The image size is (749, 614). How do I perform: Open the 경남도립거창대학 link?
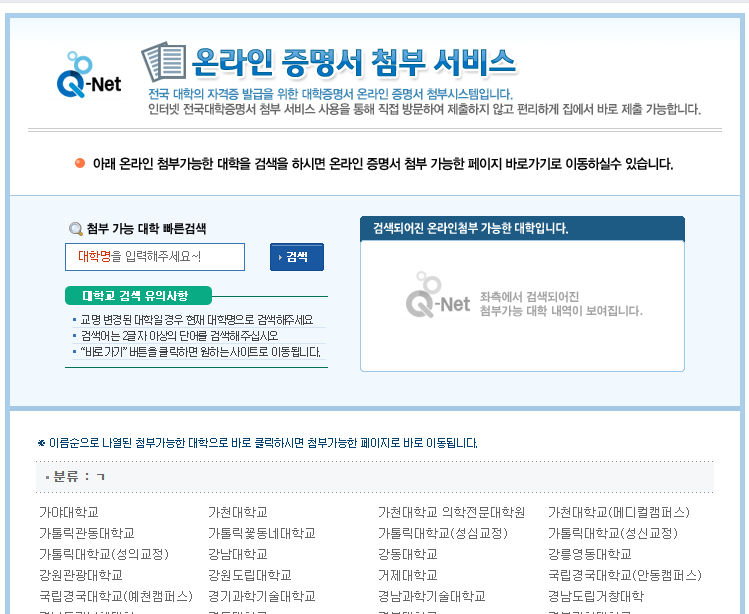(x=596, y=596)
